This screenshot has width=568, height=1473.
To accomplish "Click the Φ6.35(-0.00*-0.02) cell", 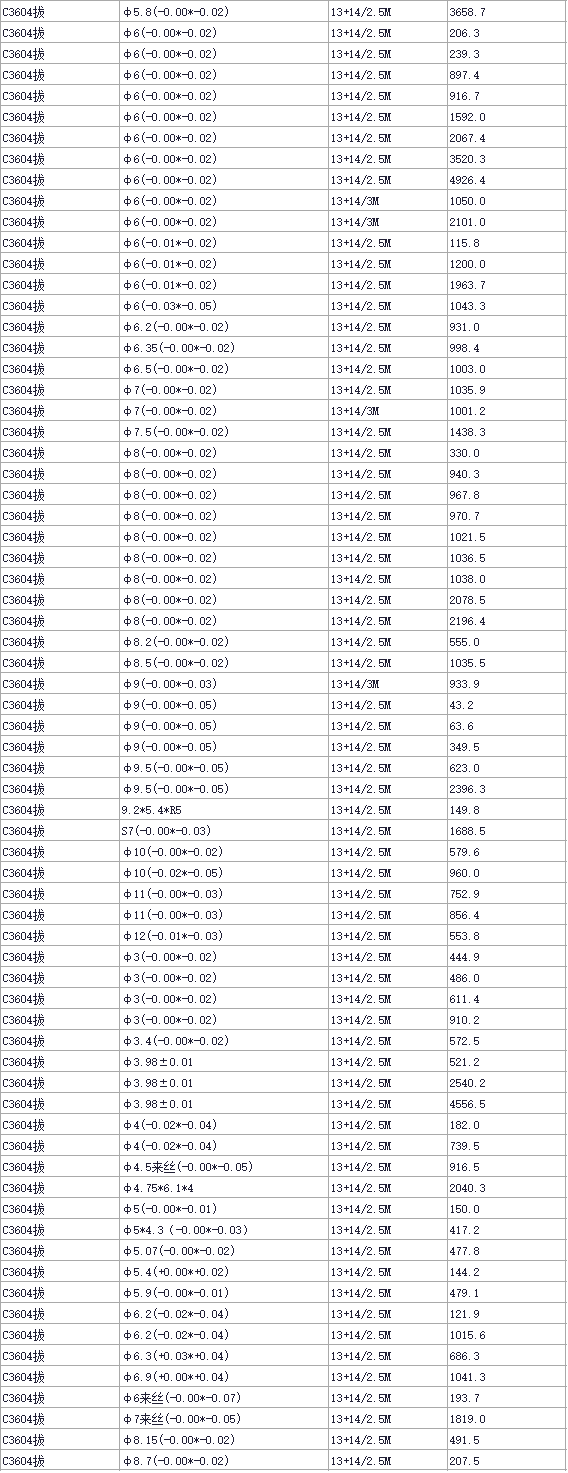I will pyautogui.click(x=223, y=348).
